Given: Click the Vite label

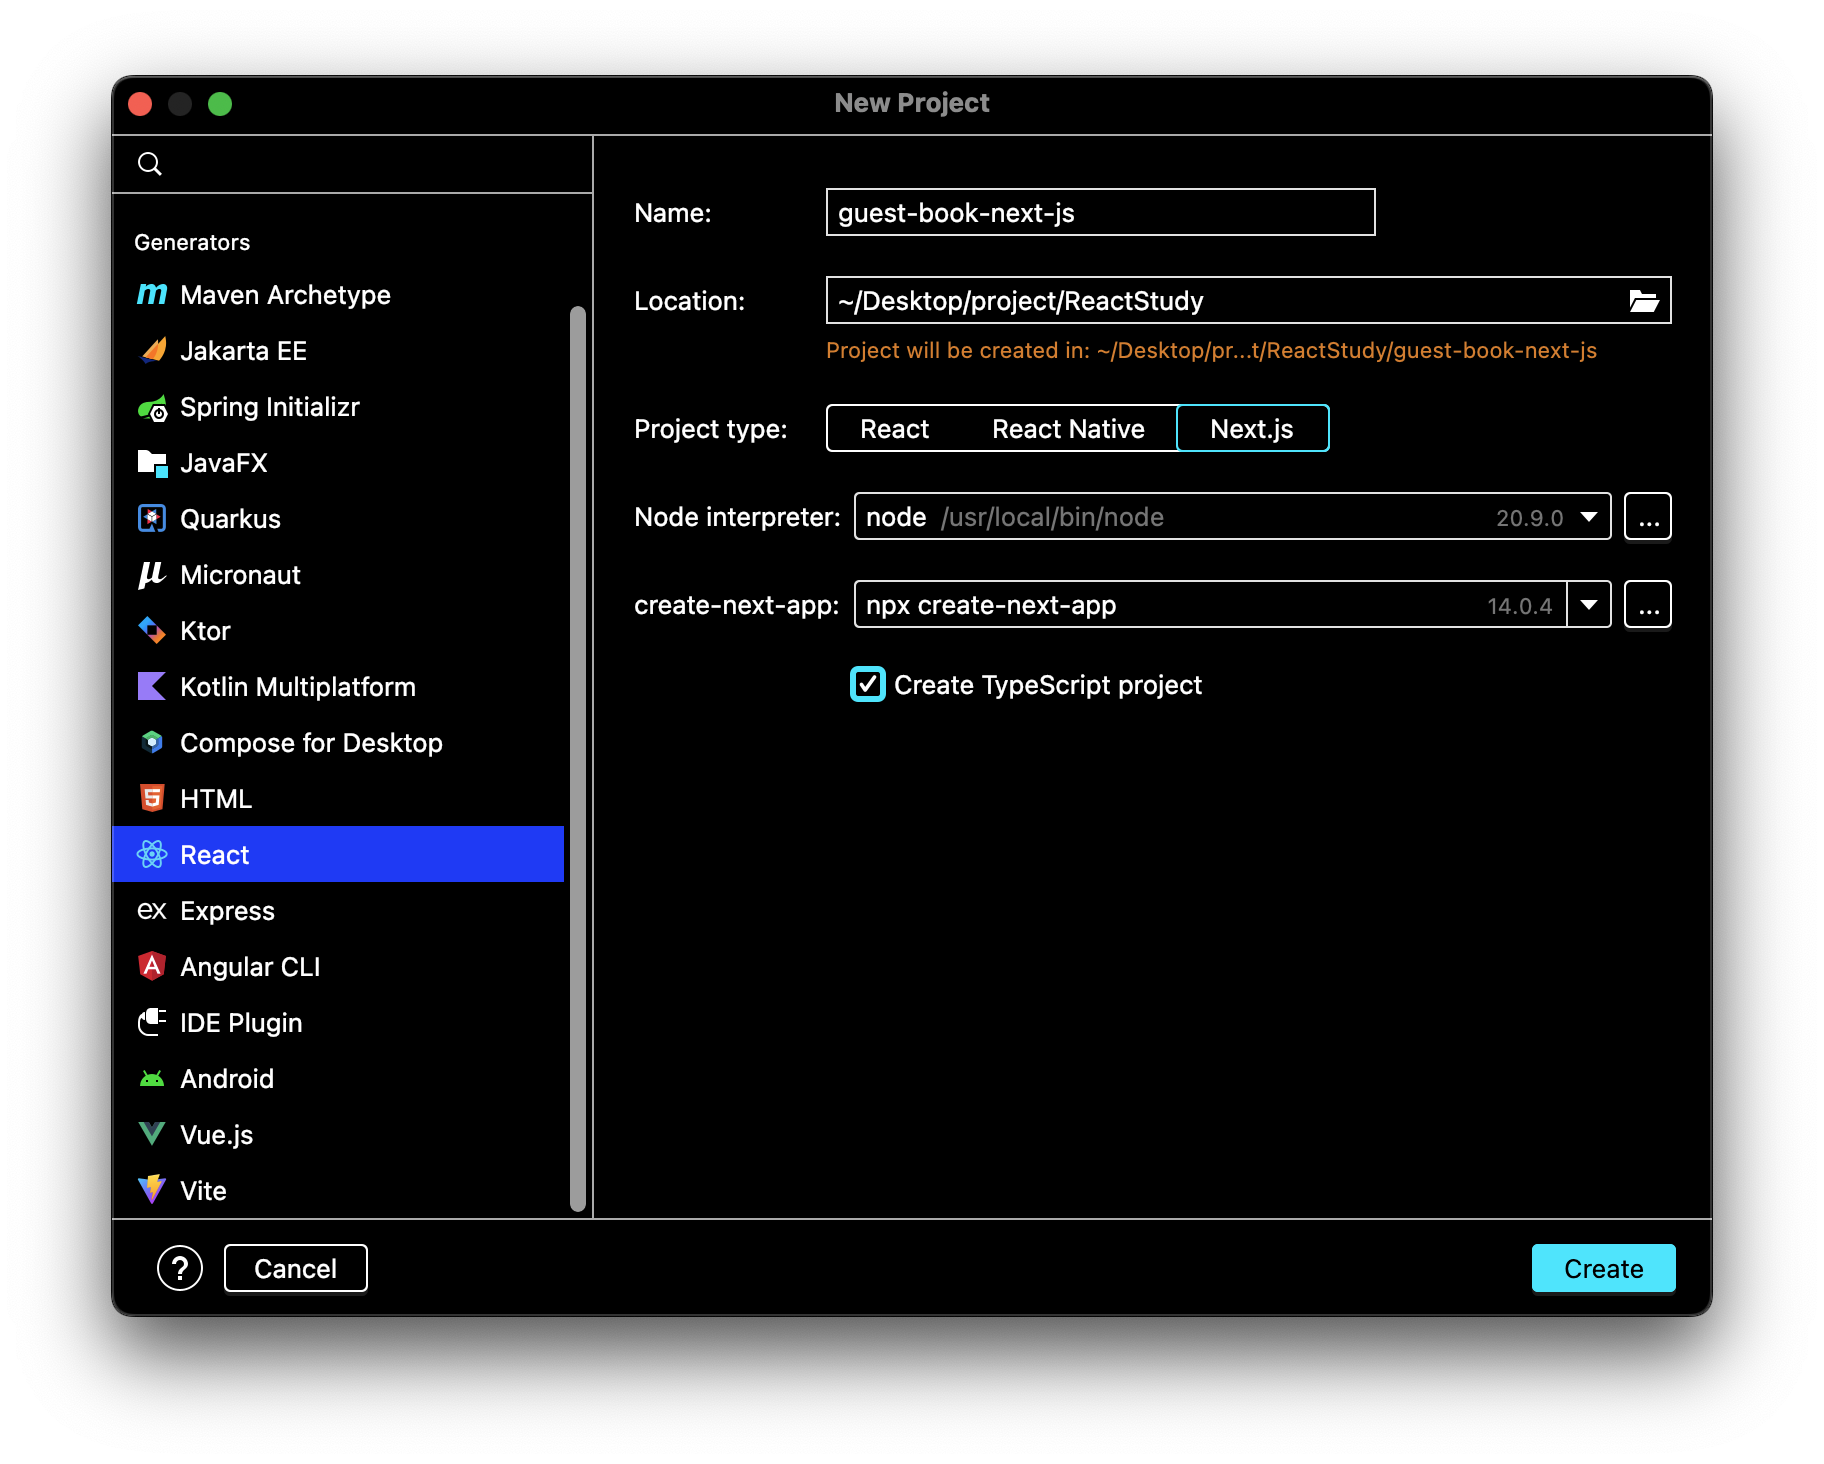Looking at the screenshot, I should [x=203, y=1191].
